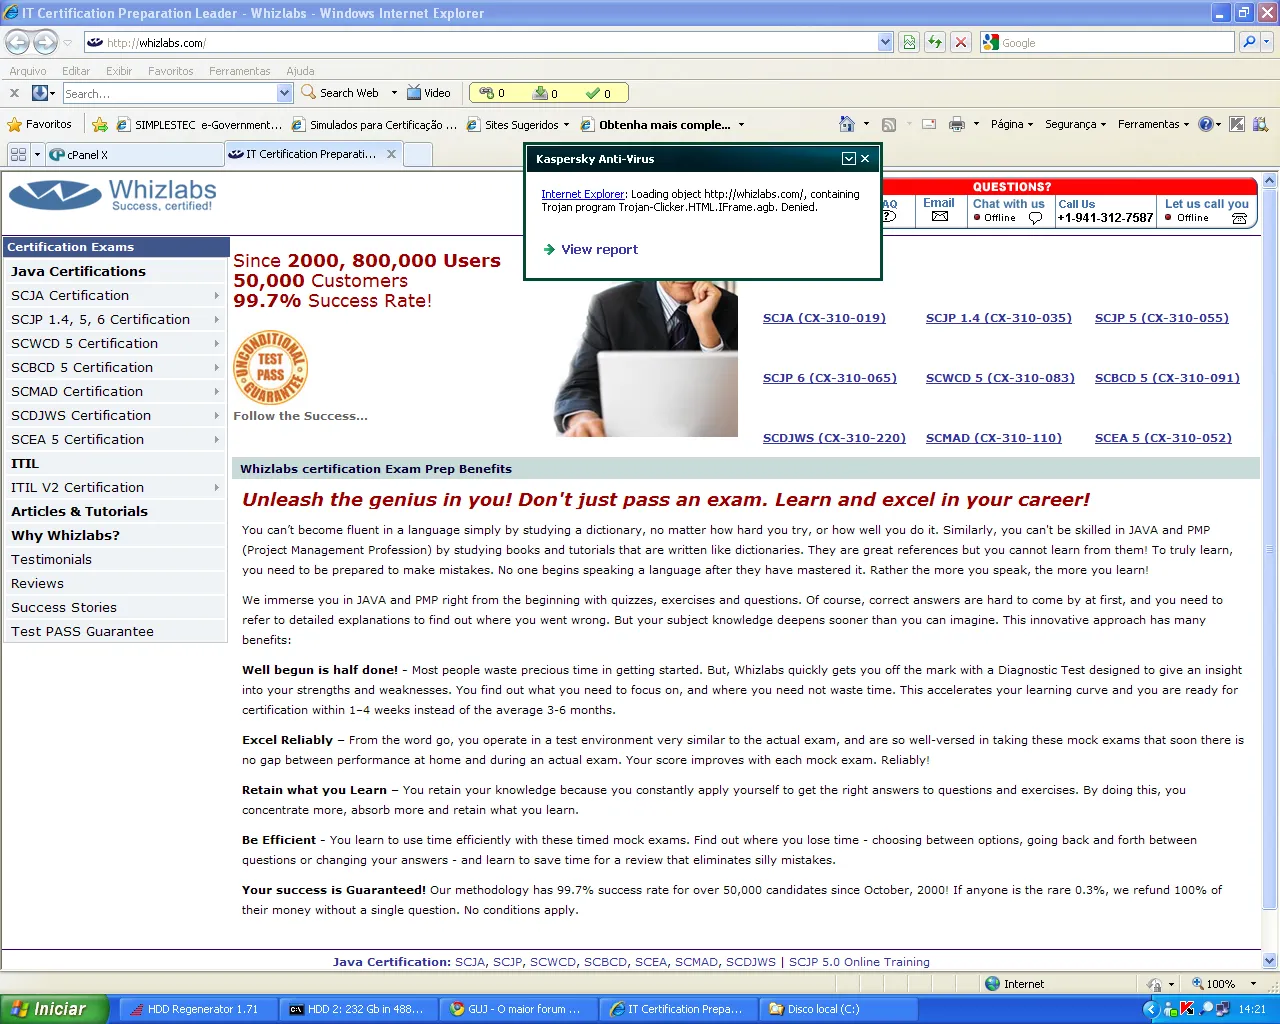
Task: Open the blue Help question mark icon
Action: (x=1205, y=124)
